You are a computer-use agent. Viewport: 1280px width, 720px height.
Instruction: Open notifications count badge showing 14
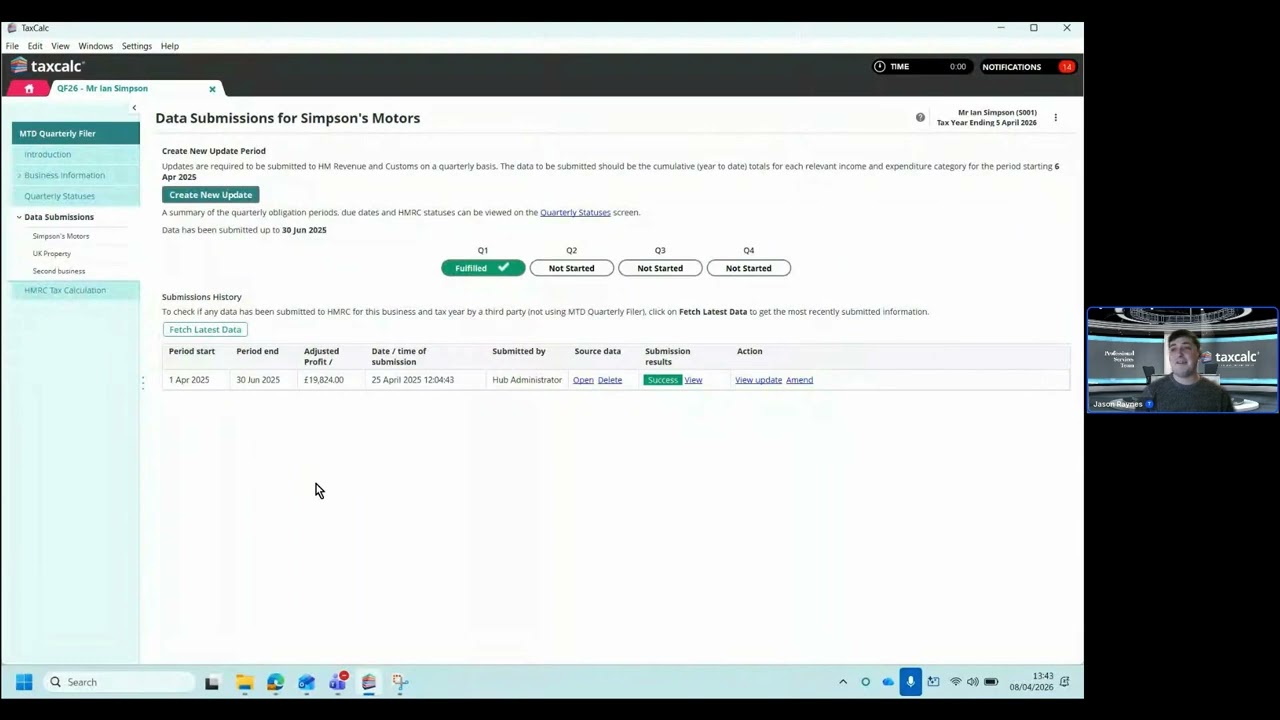(x=1067, y=67)
